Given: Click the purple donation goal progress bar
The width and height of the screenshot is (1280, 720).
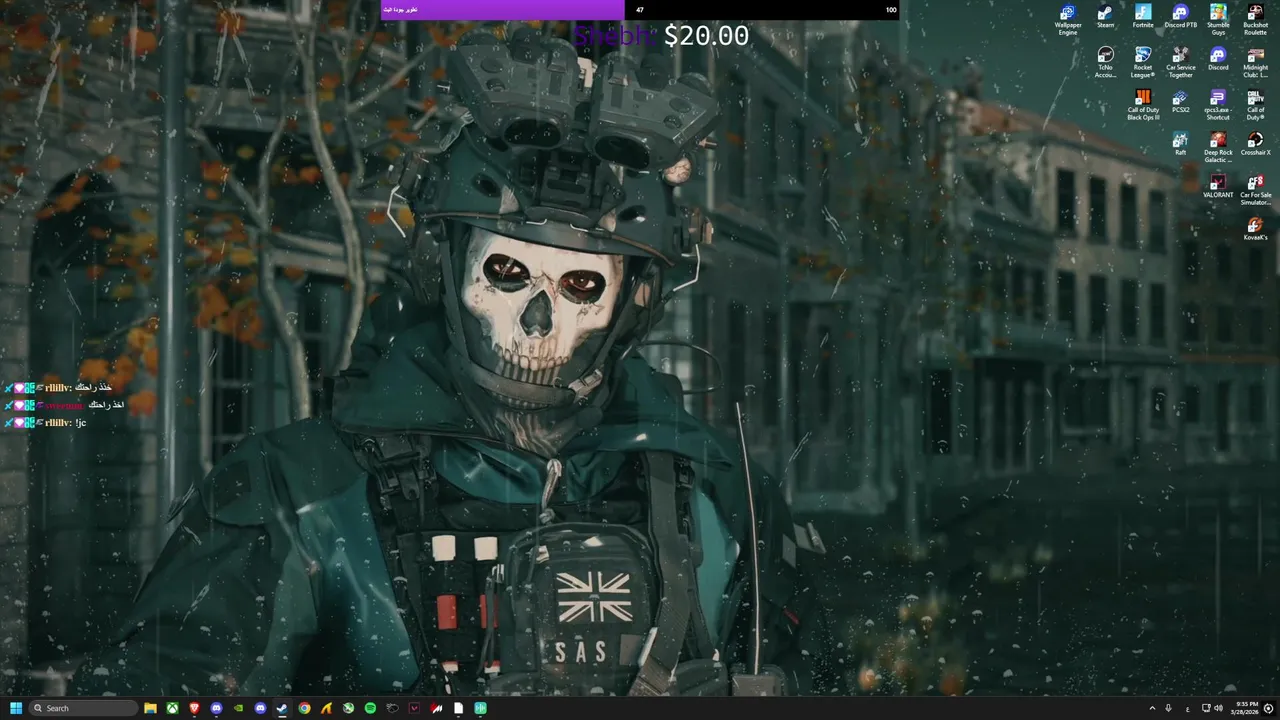Looking at the screenshot, I should point(502,10).
